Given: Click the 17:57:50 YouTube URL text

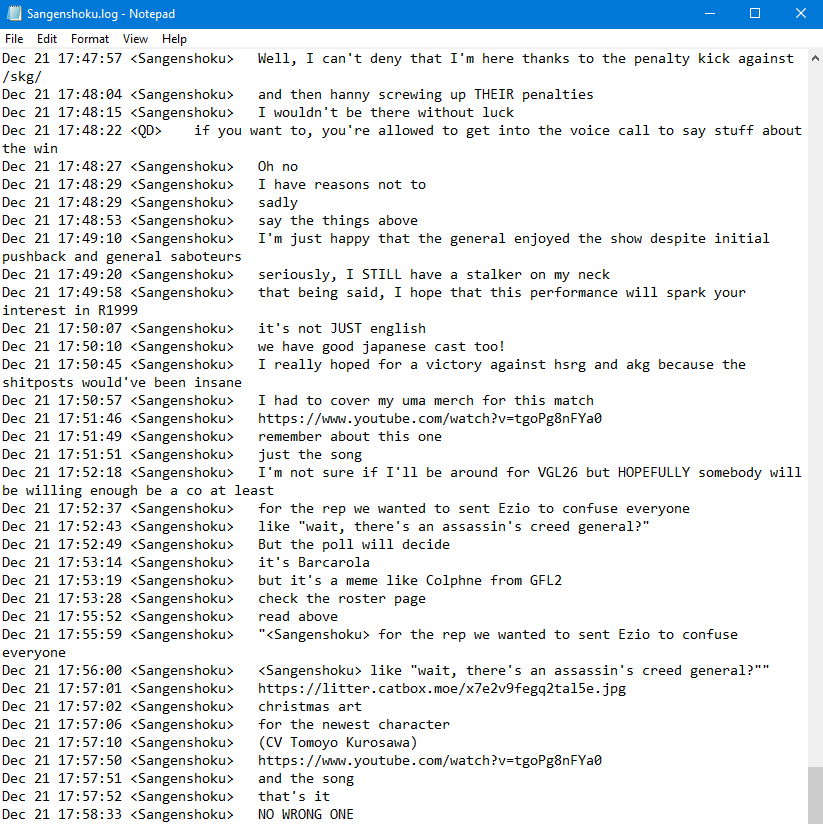Looking at the screenshot, I should (x=429, y=760).
